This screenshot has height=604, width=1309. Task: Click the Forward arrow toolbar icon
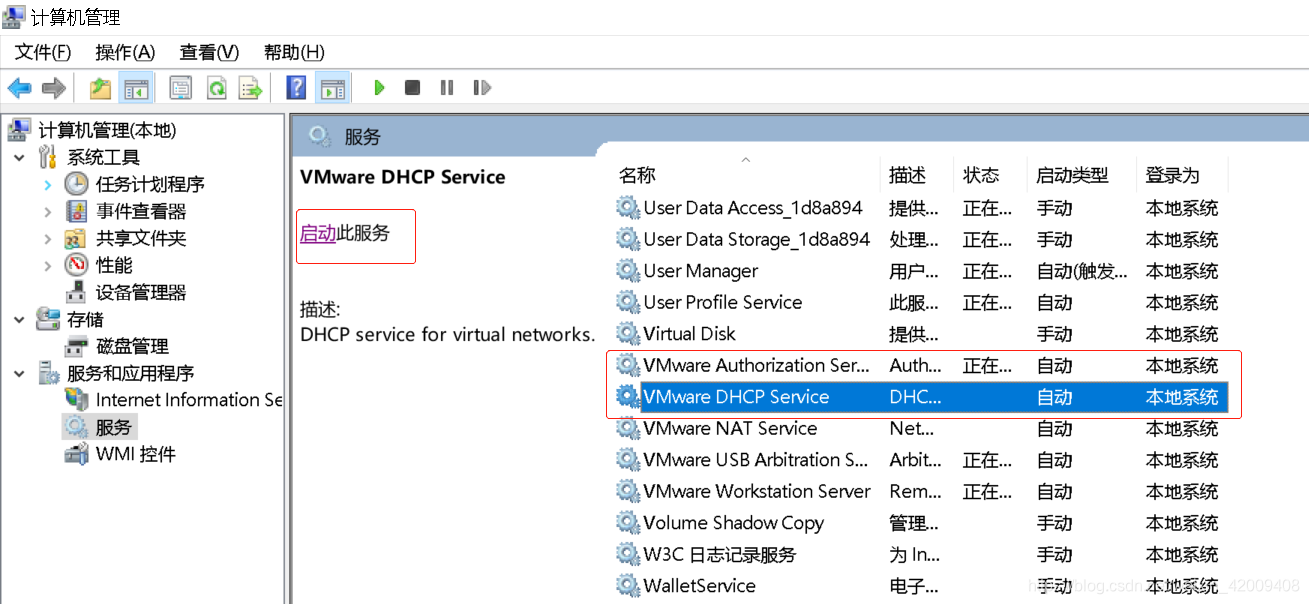[53, 88]
